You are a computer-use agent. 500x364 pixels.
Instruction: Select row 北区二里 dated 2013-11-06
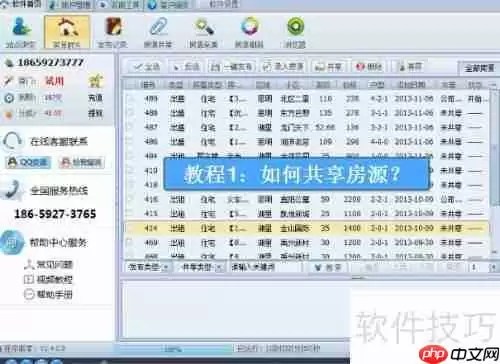(307, 99)
